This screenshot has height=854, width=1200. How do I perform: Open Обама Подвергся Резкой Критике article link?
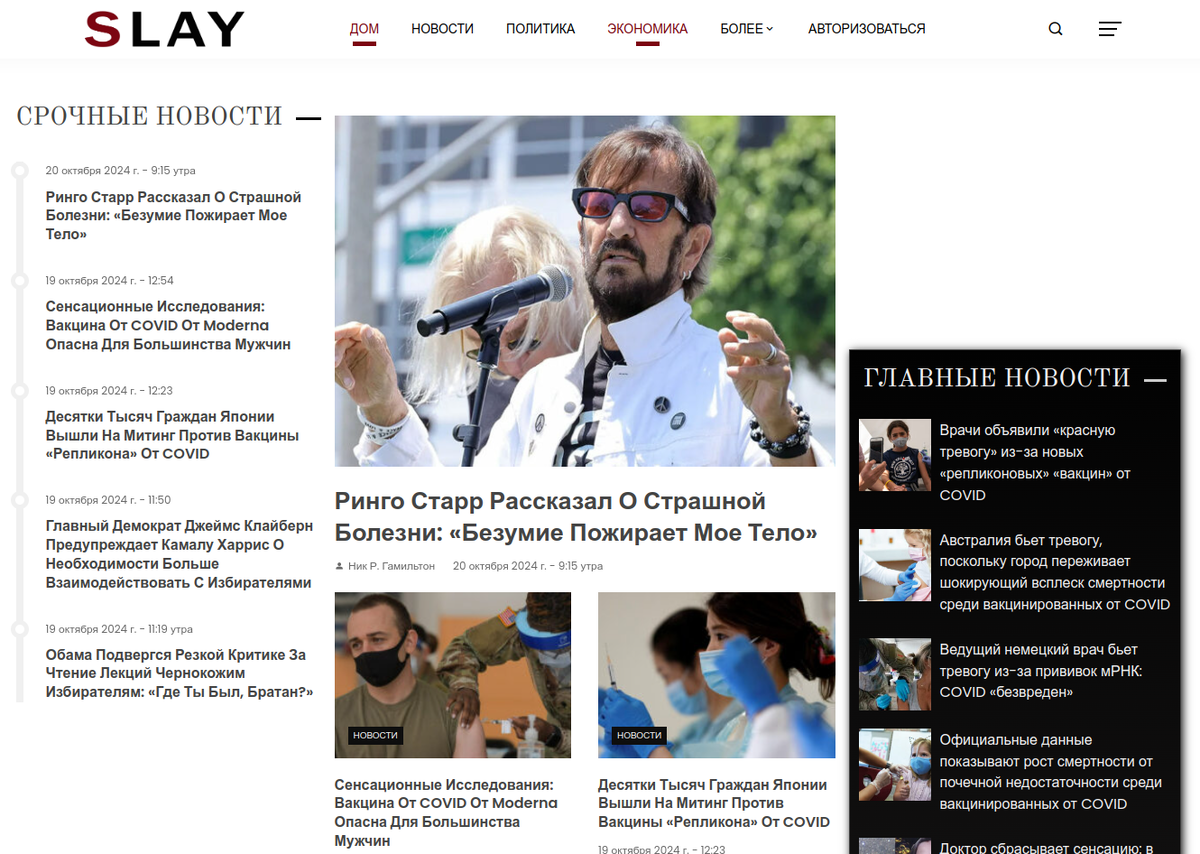coord(179,673)
